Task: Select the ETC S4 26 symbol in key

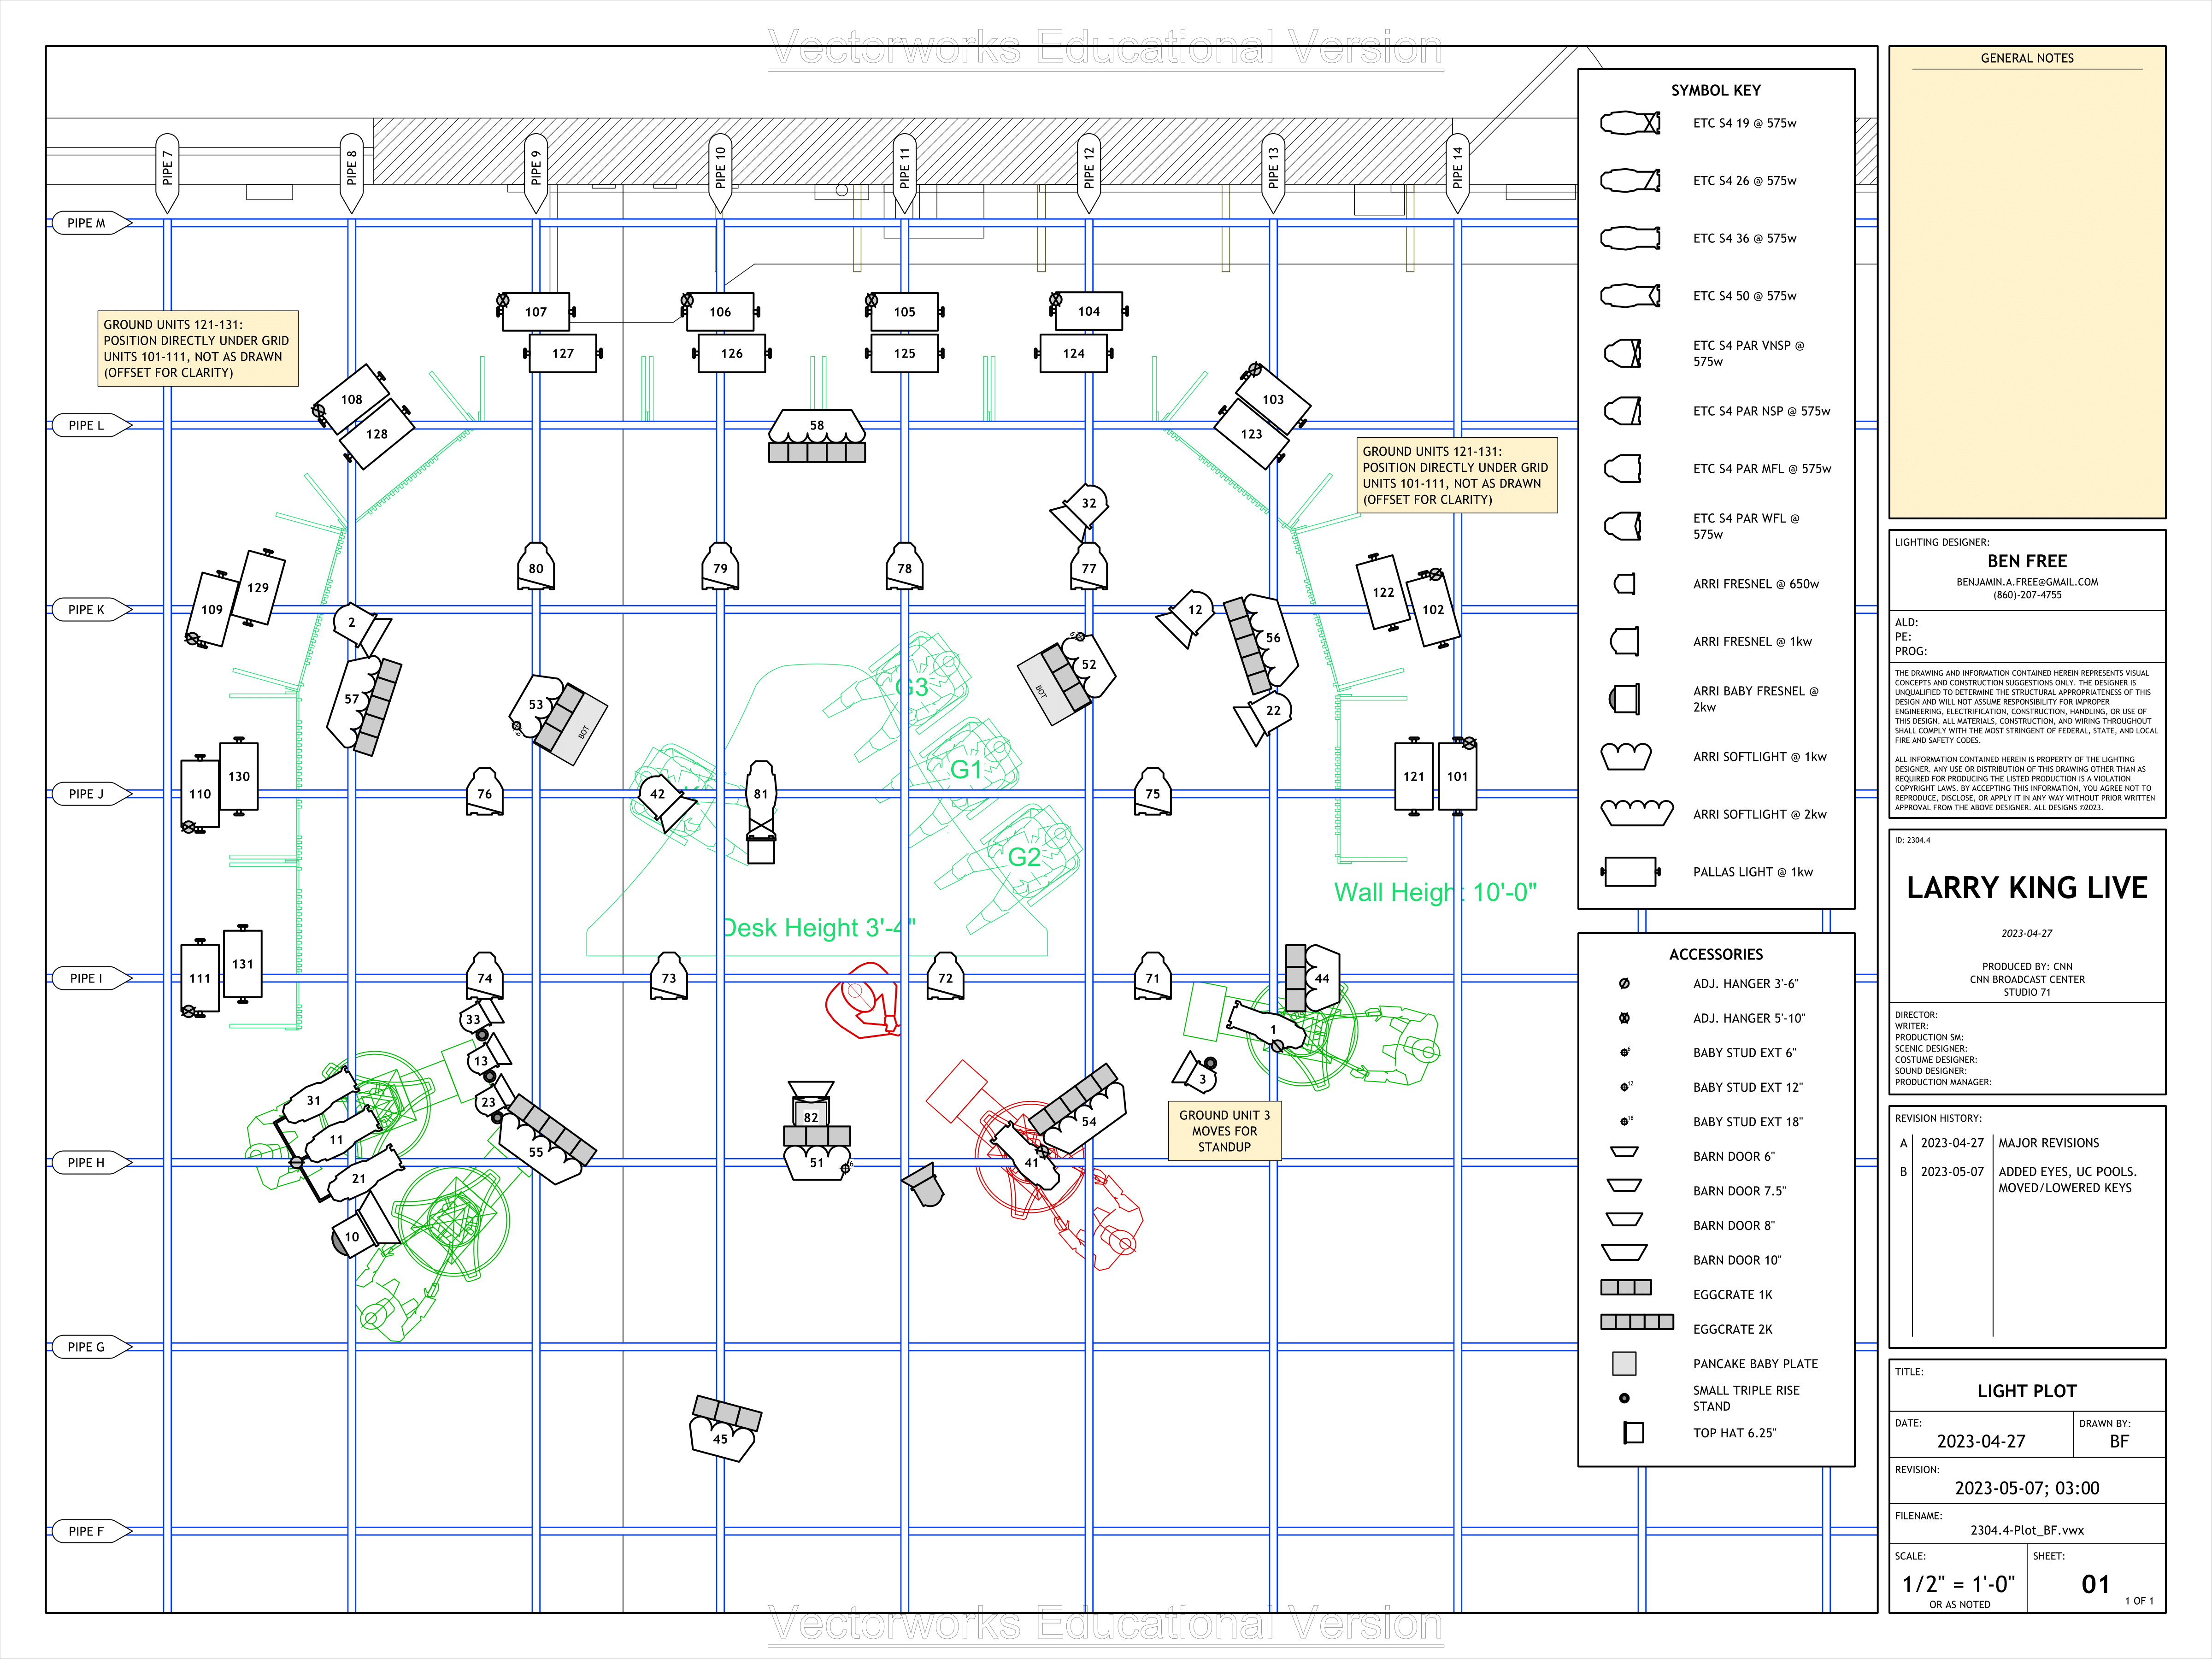Action: (x=1630, y=180)
